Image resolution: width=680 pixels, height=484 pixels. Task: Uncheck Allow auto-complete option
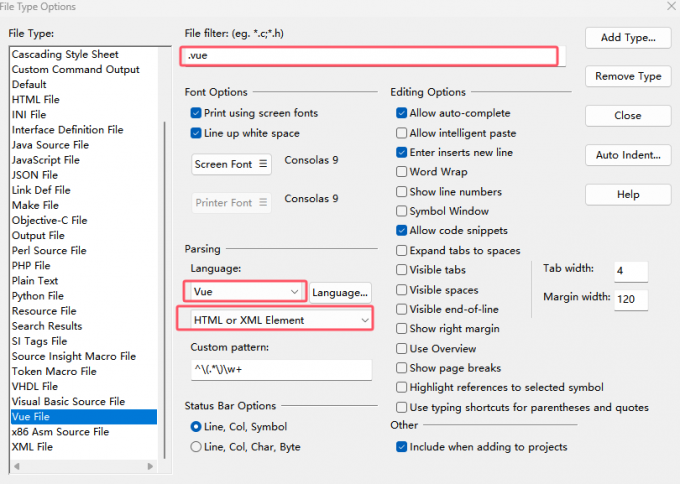[401, 113]
